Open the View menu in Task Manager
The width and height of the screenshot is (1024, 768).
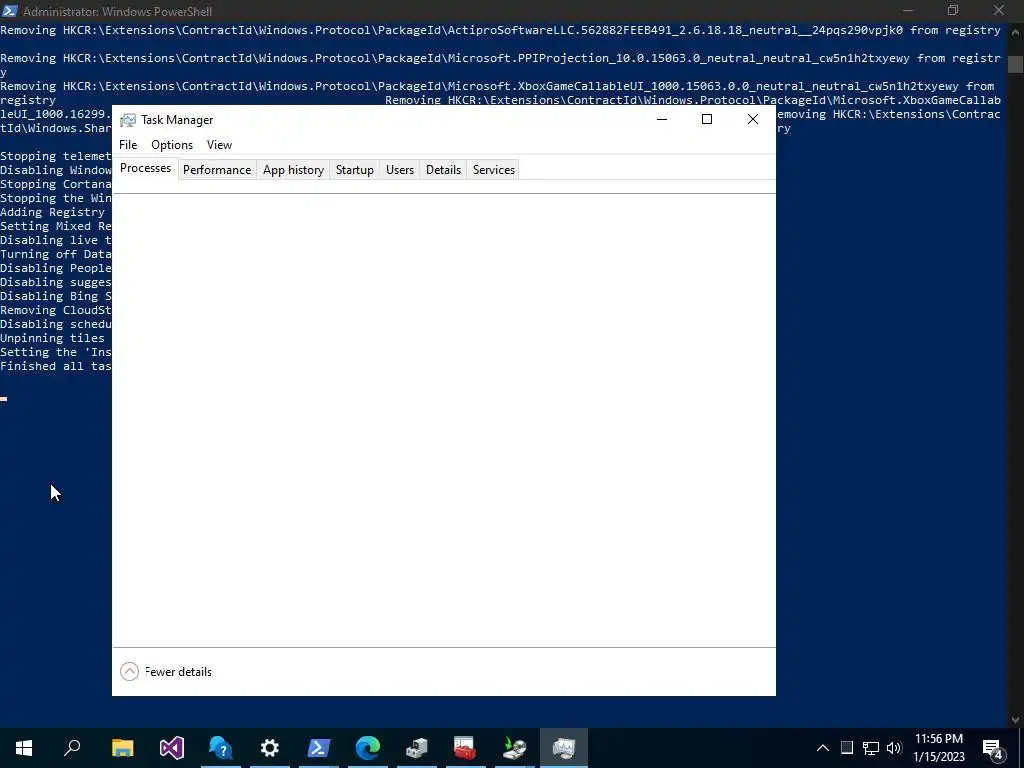[x=219, y=145]
